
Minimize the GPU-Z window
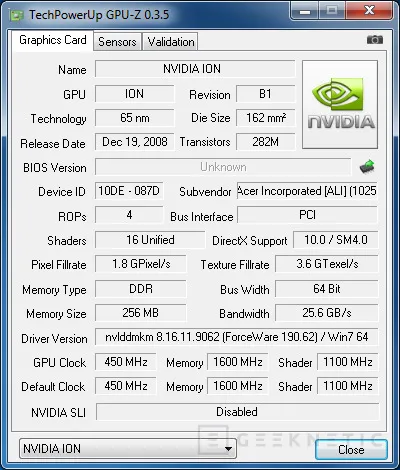pos(305,11)
